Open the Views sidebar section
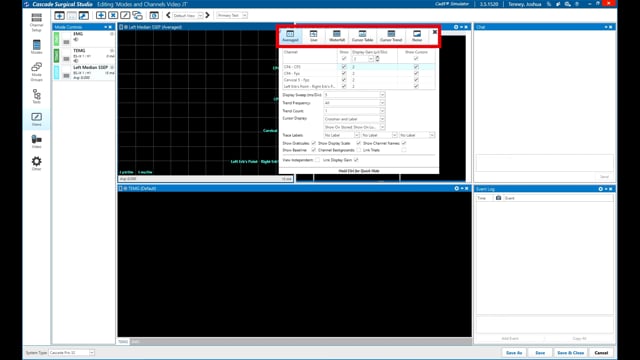This screenshot has width=640, height=360. click(36, 119)
